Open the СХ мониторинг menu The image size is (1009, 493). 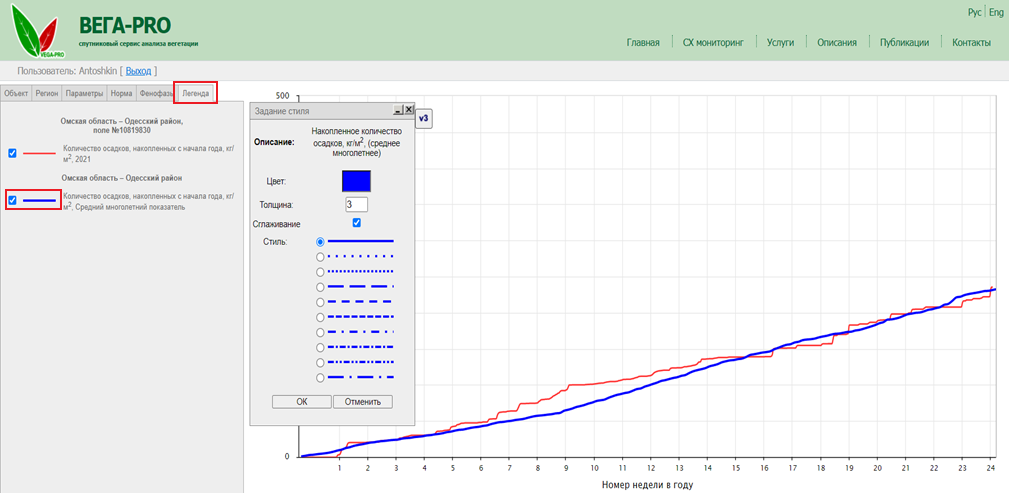713,43
